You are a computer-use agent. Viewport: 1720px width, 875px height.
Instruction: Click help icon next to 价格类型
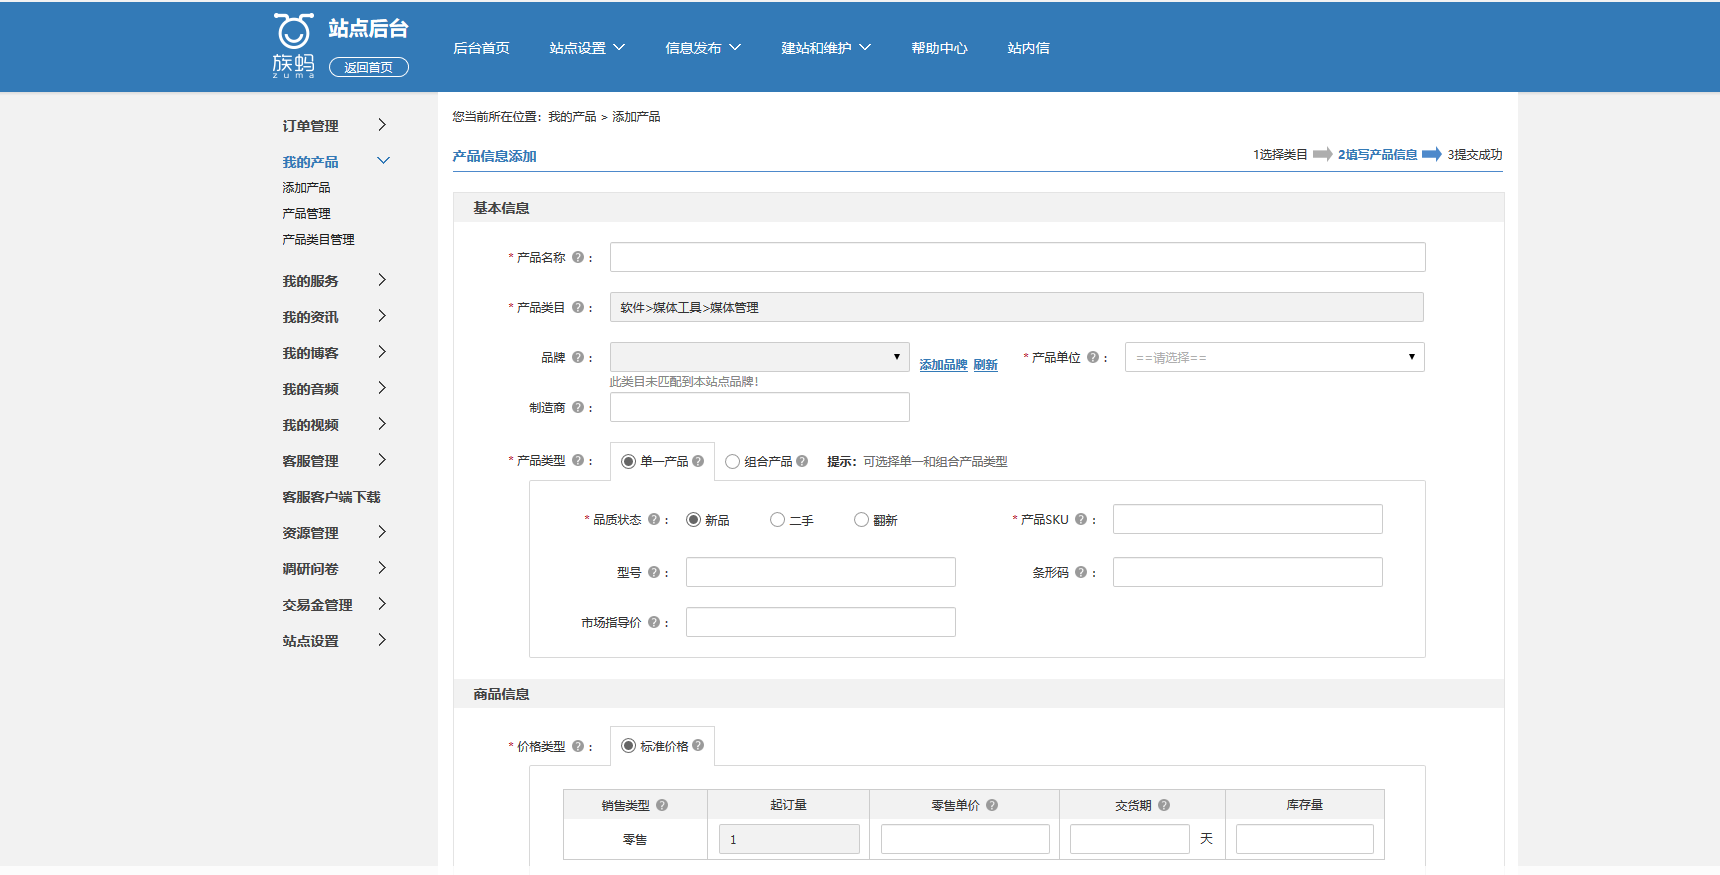tap(578, 745)
